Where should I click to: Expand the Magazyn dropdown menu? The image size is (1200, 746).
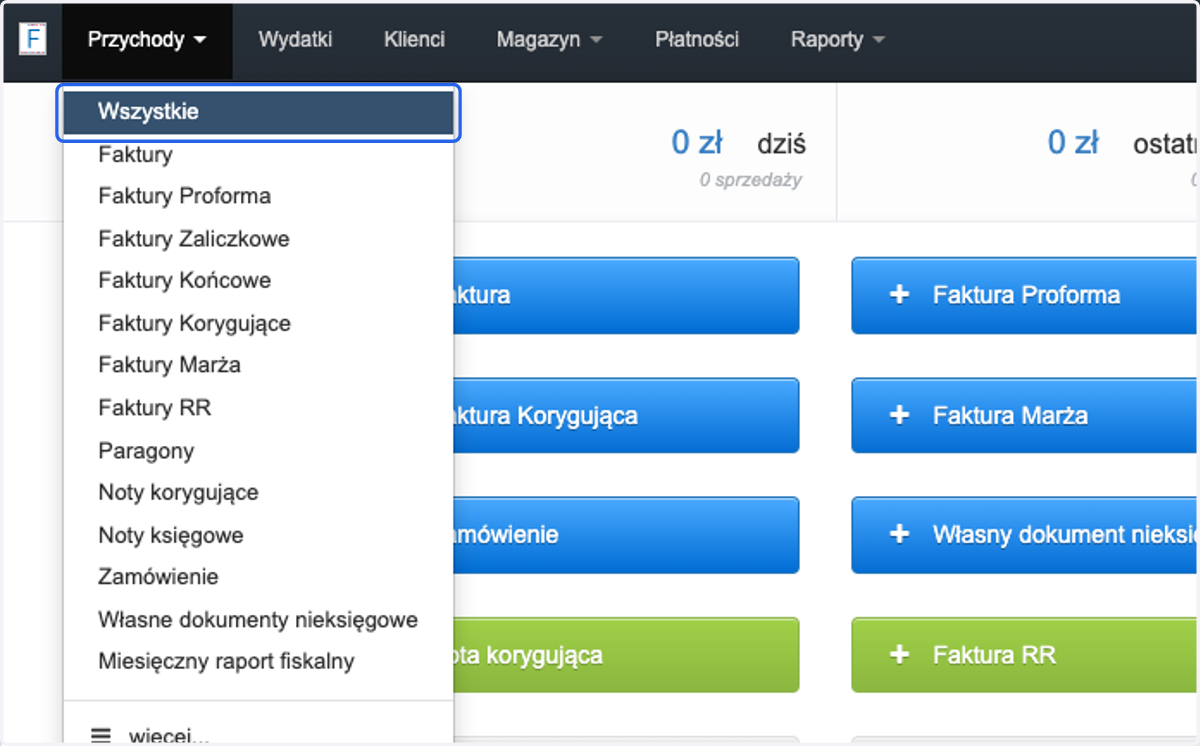pyautogui.click(x=549, y=40)
